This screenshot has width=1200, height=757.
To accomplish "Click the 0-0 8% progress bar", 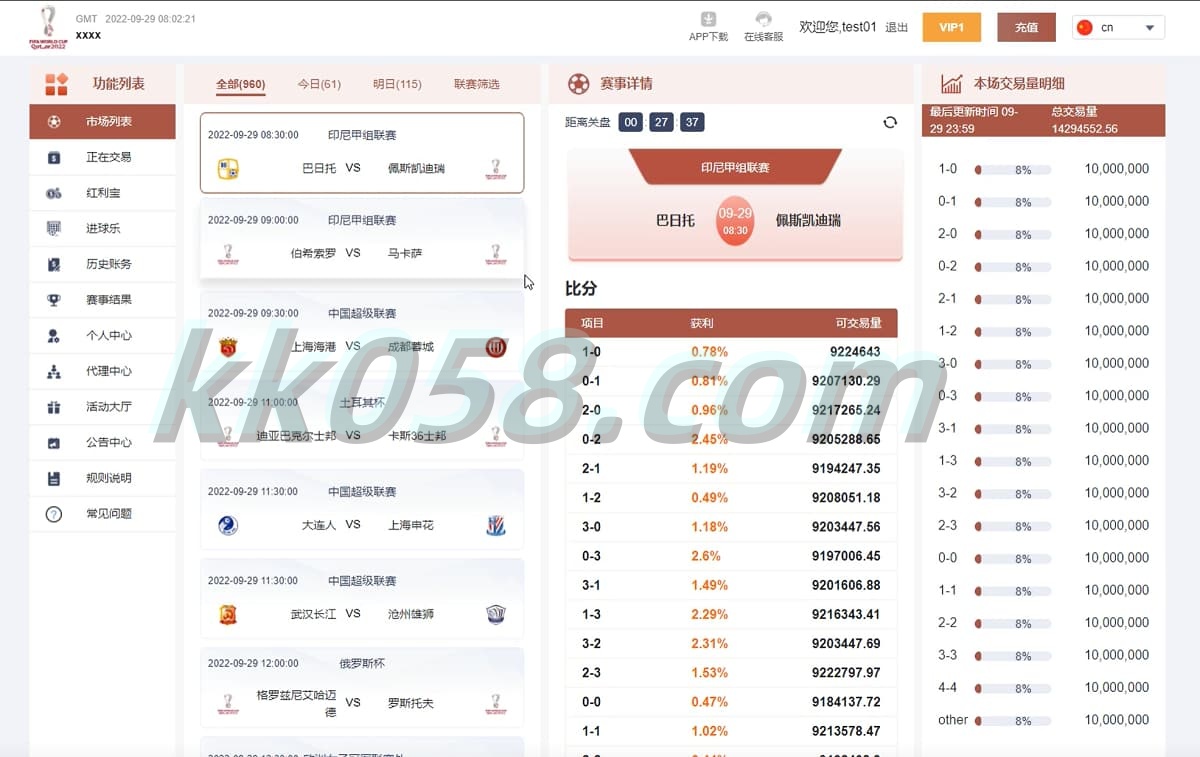I will (x=1012, y=559).
